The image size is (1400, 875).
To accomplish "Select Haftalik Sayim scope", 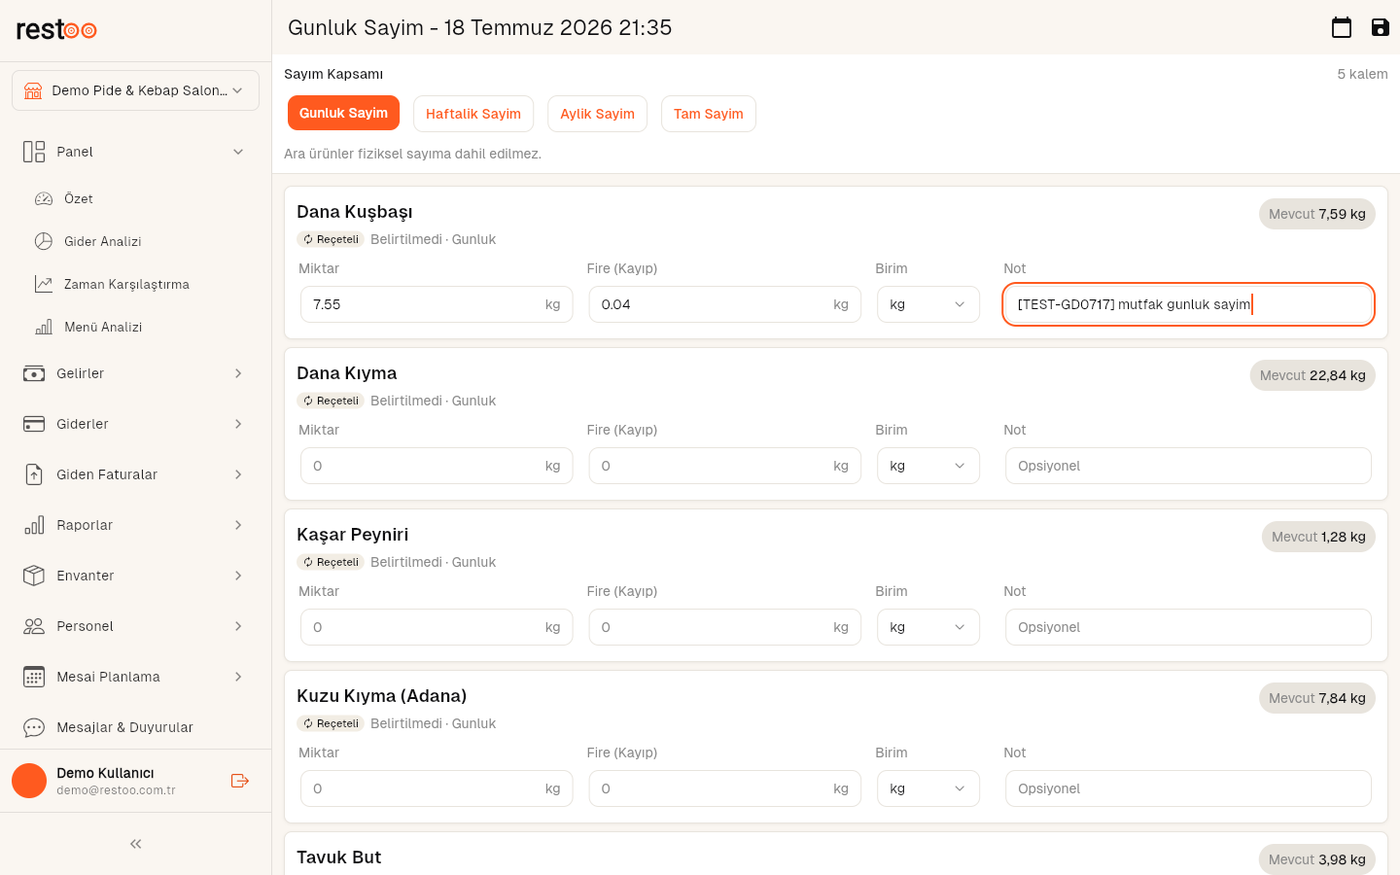I will [x=473, y=114].
